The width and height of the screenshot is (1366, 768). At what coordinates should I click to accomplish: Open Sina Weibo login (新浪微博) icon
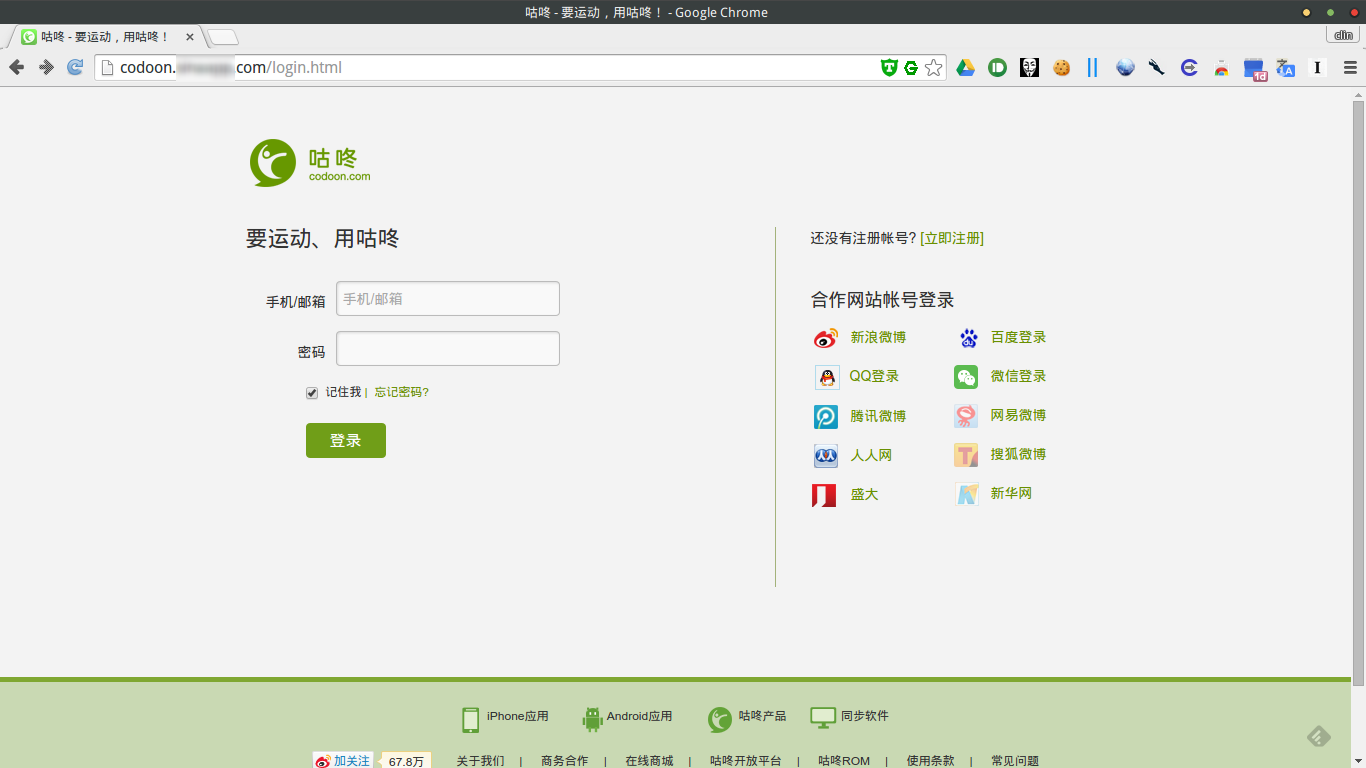click(x=825, y=338)
